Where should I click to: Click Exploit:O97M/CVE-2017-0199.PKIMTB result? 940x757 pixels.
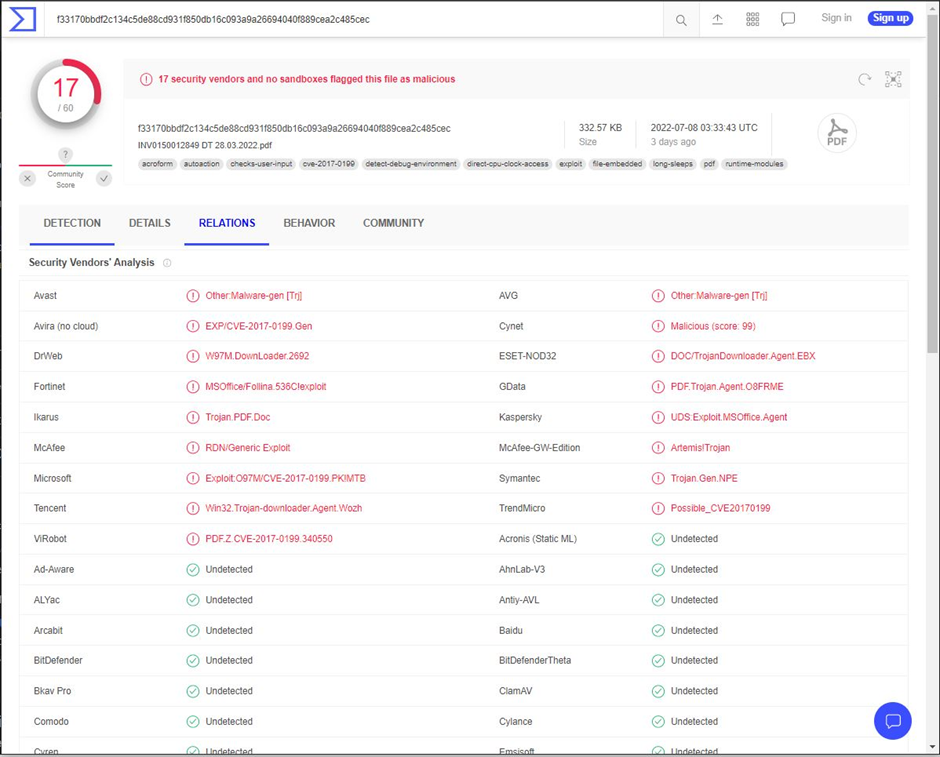[285, 478]
